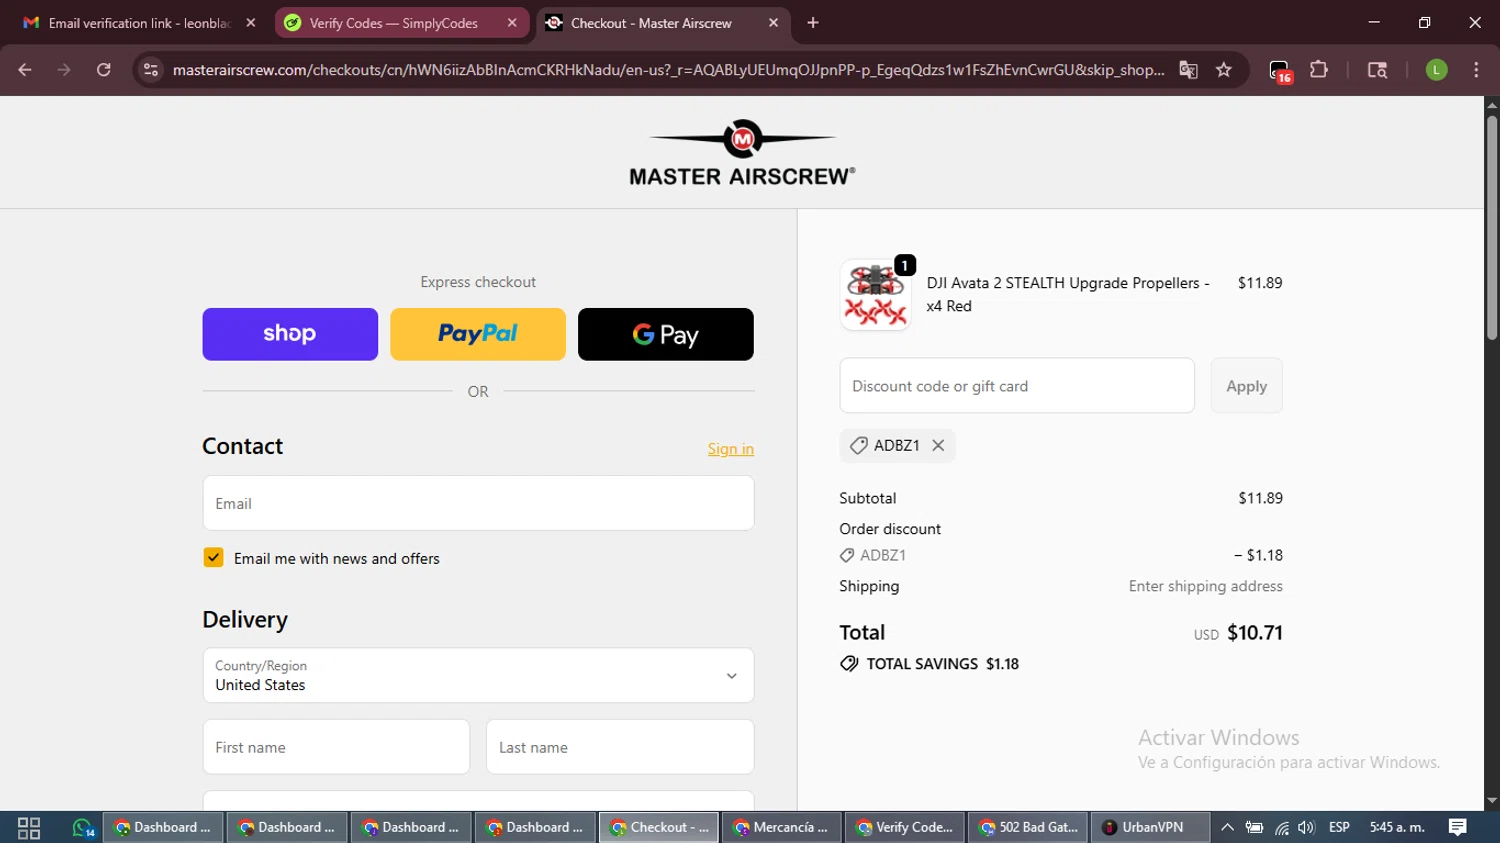Click the Total $10.71 amount
Viewport: 1500px width, 843px height.
point(1254,633)
